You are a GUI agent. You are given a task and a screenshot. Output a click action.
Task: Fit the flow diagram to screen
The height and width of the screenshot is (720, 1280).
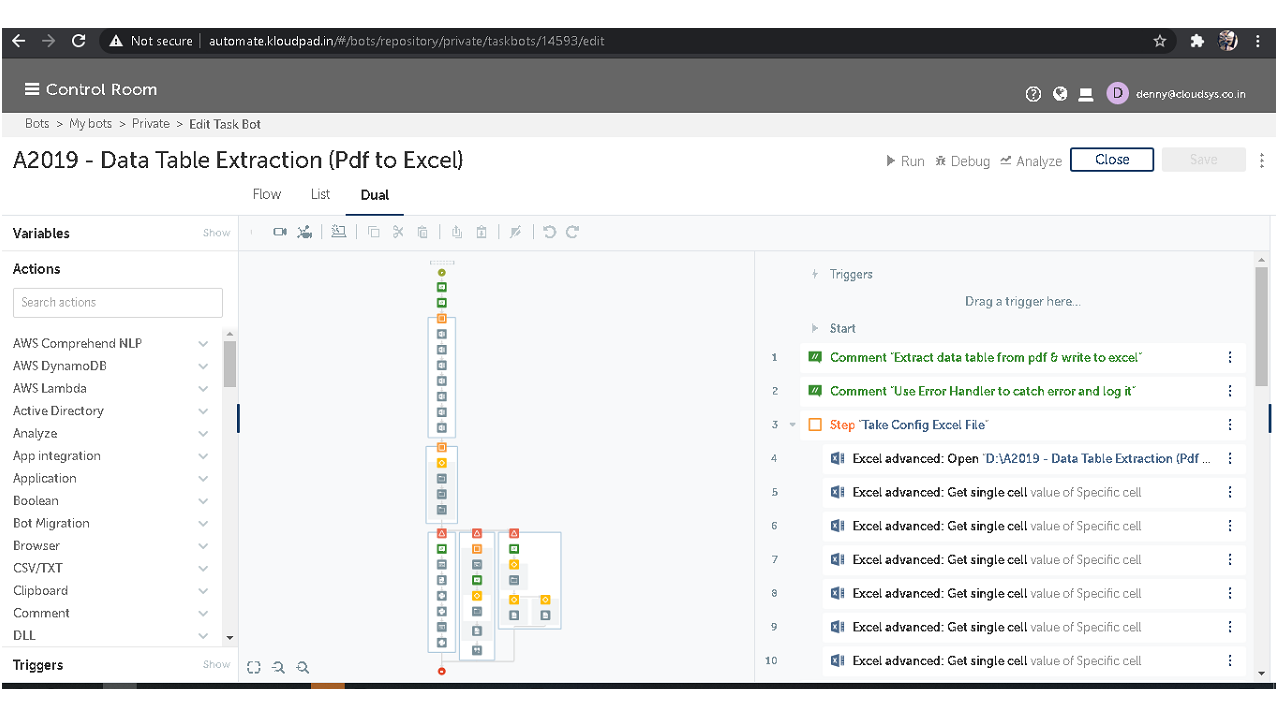coord(254,667)
